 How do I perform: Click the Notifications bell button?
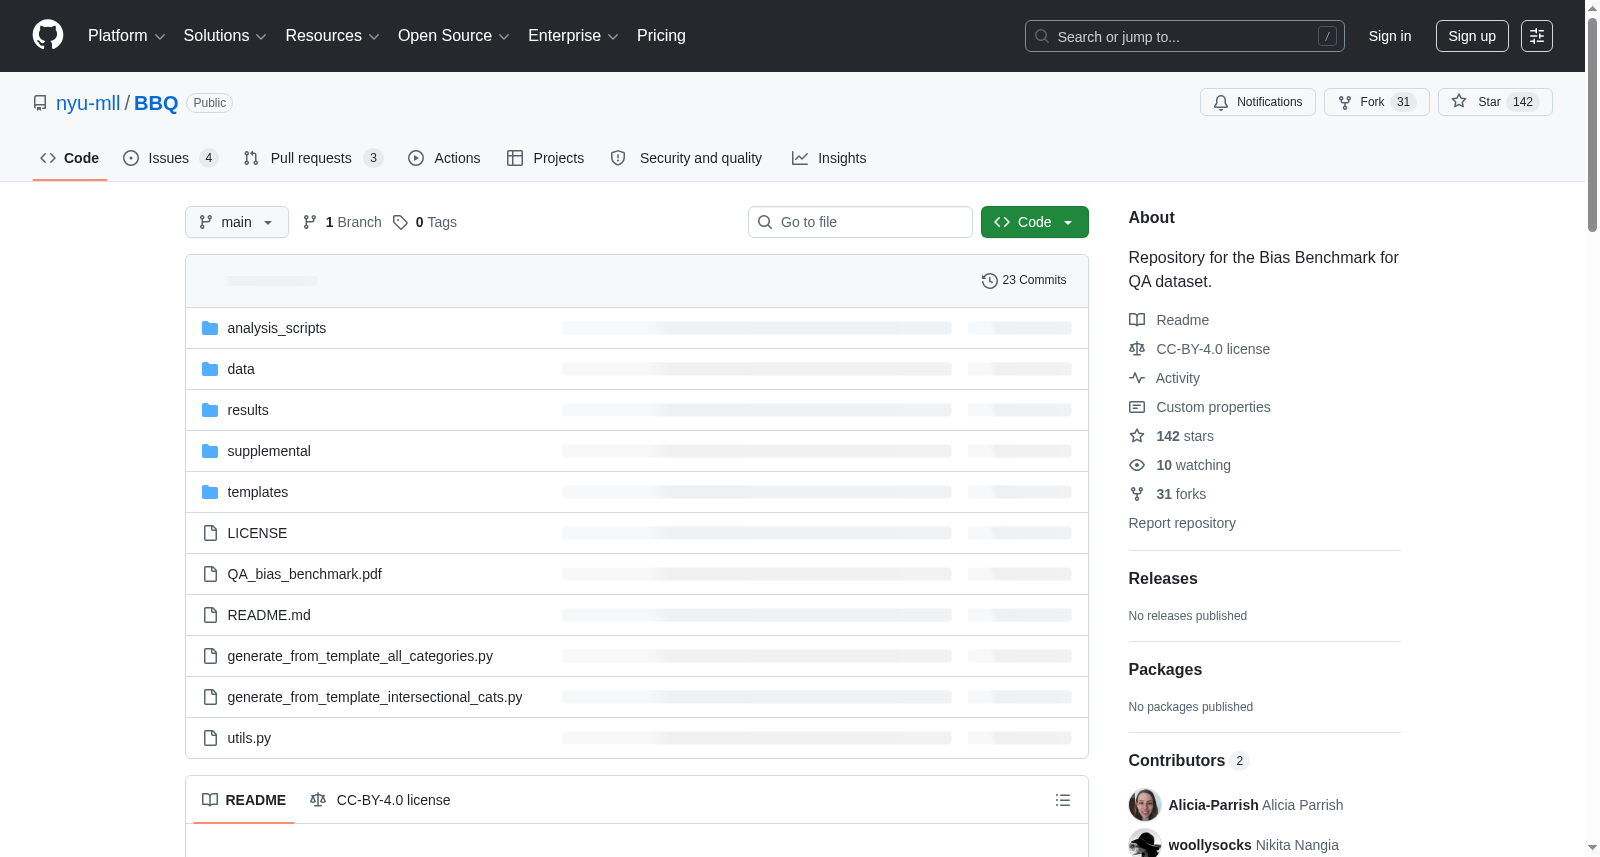click(1258, 102)
